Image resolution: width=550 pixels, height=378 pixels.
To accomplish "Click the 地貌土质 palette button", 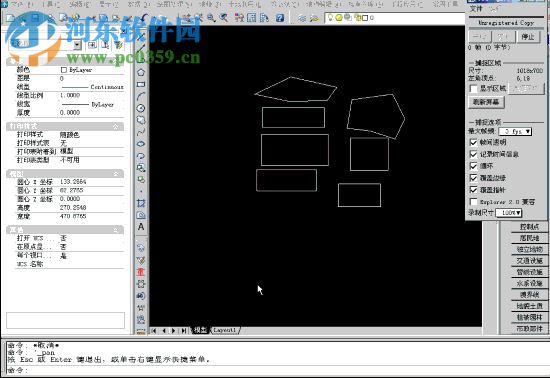I will tap(530, 306).
